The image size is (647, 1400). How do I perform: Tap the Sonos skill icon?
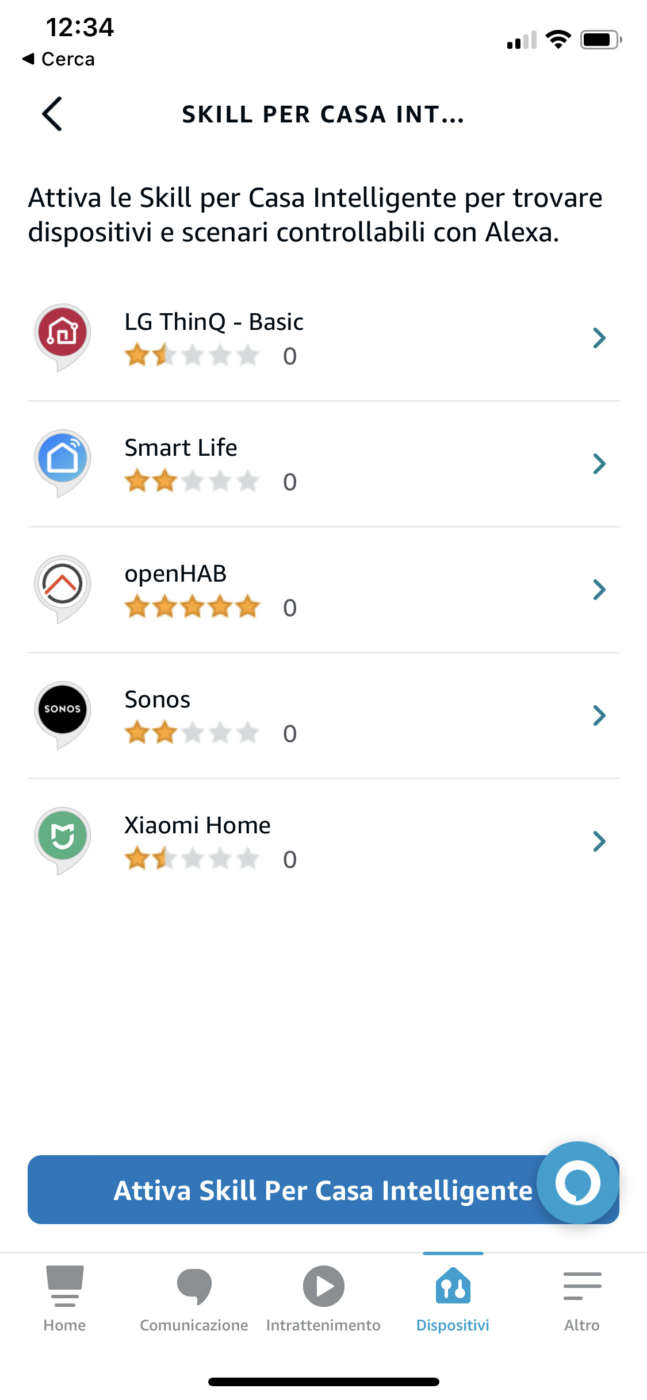(62, 713)
